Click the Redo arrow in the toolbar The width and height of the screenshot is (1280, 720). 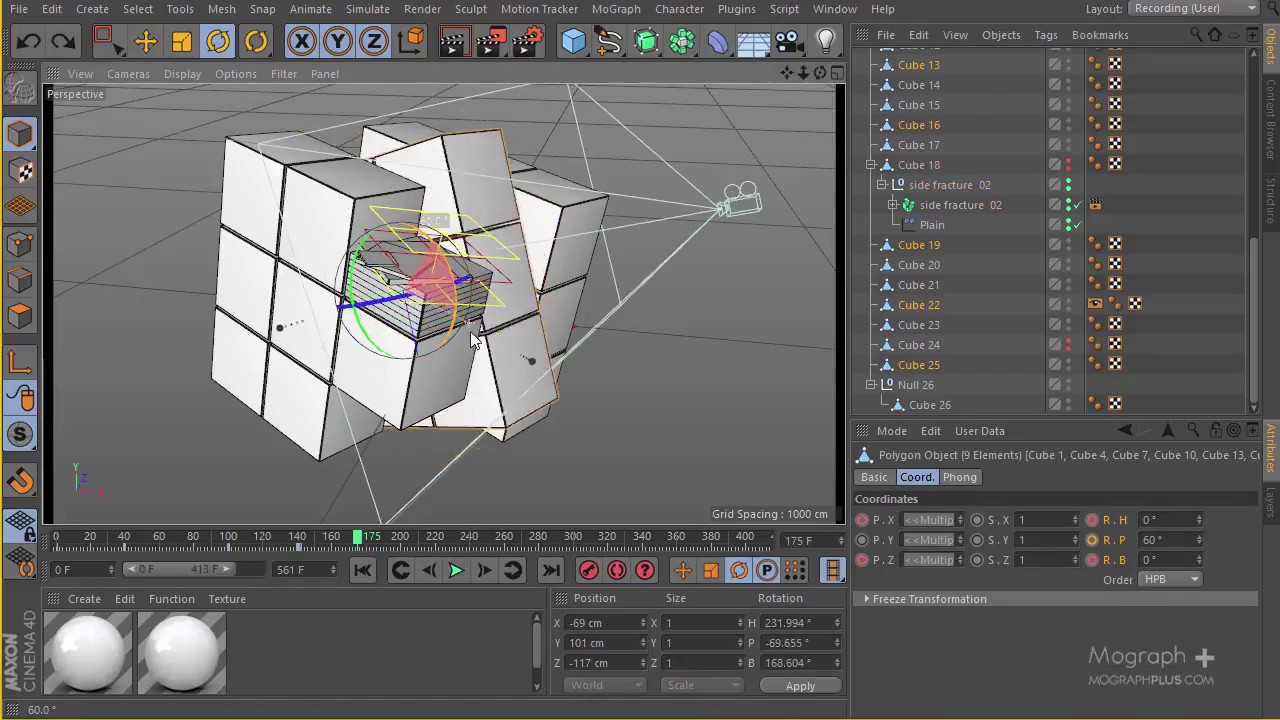[63, 41]
